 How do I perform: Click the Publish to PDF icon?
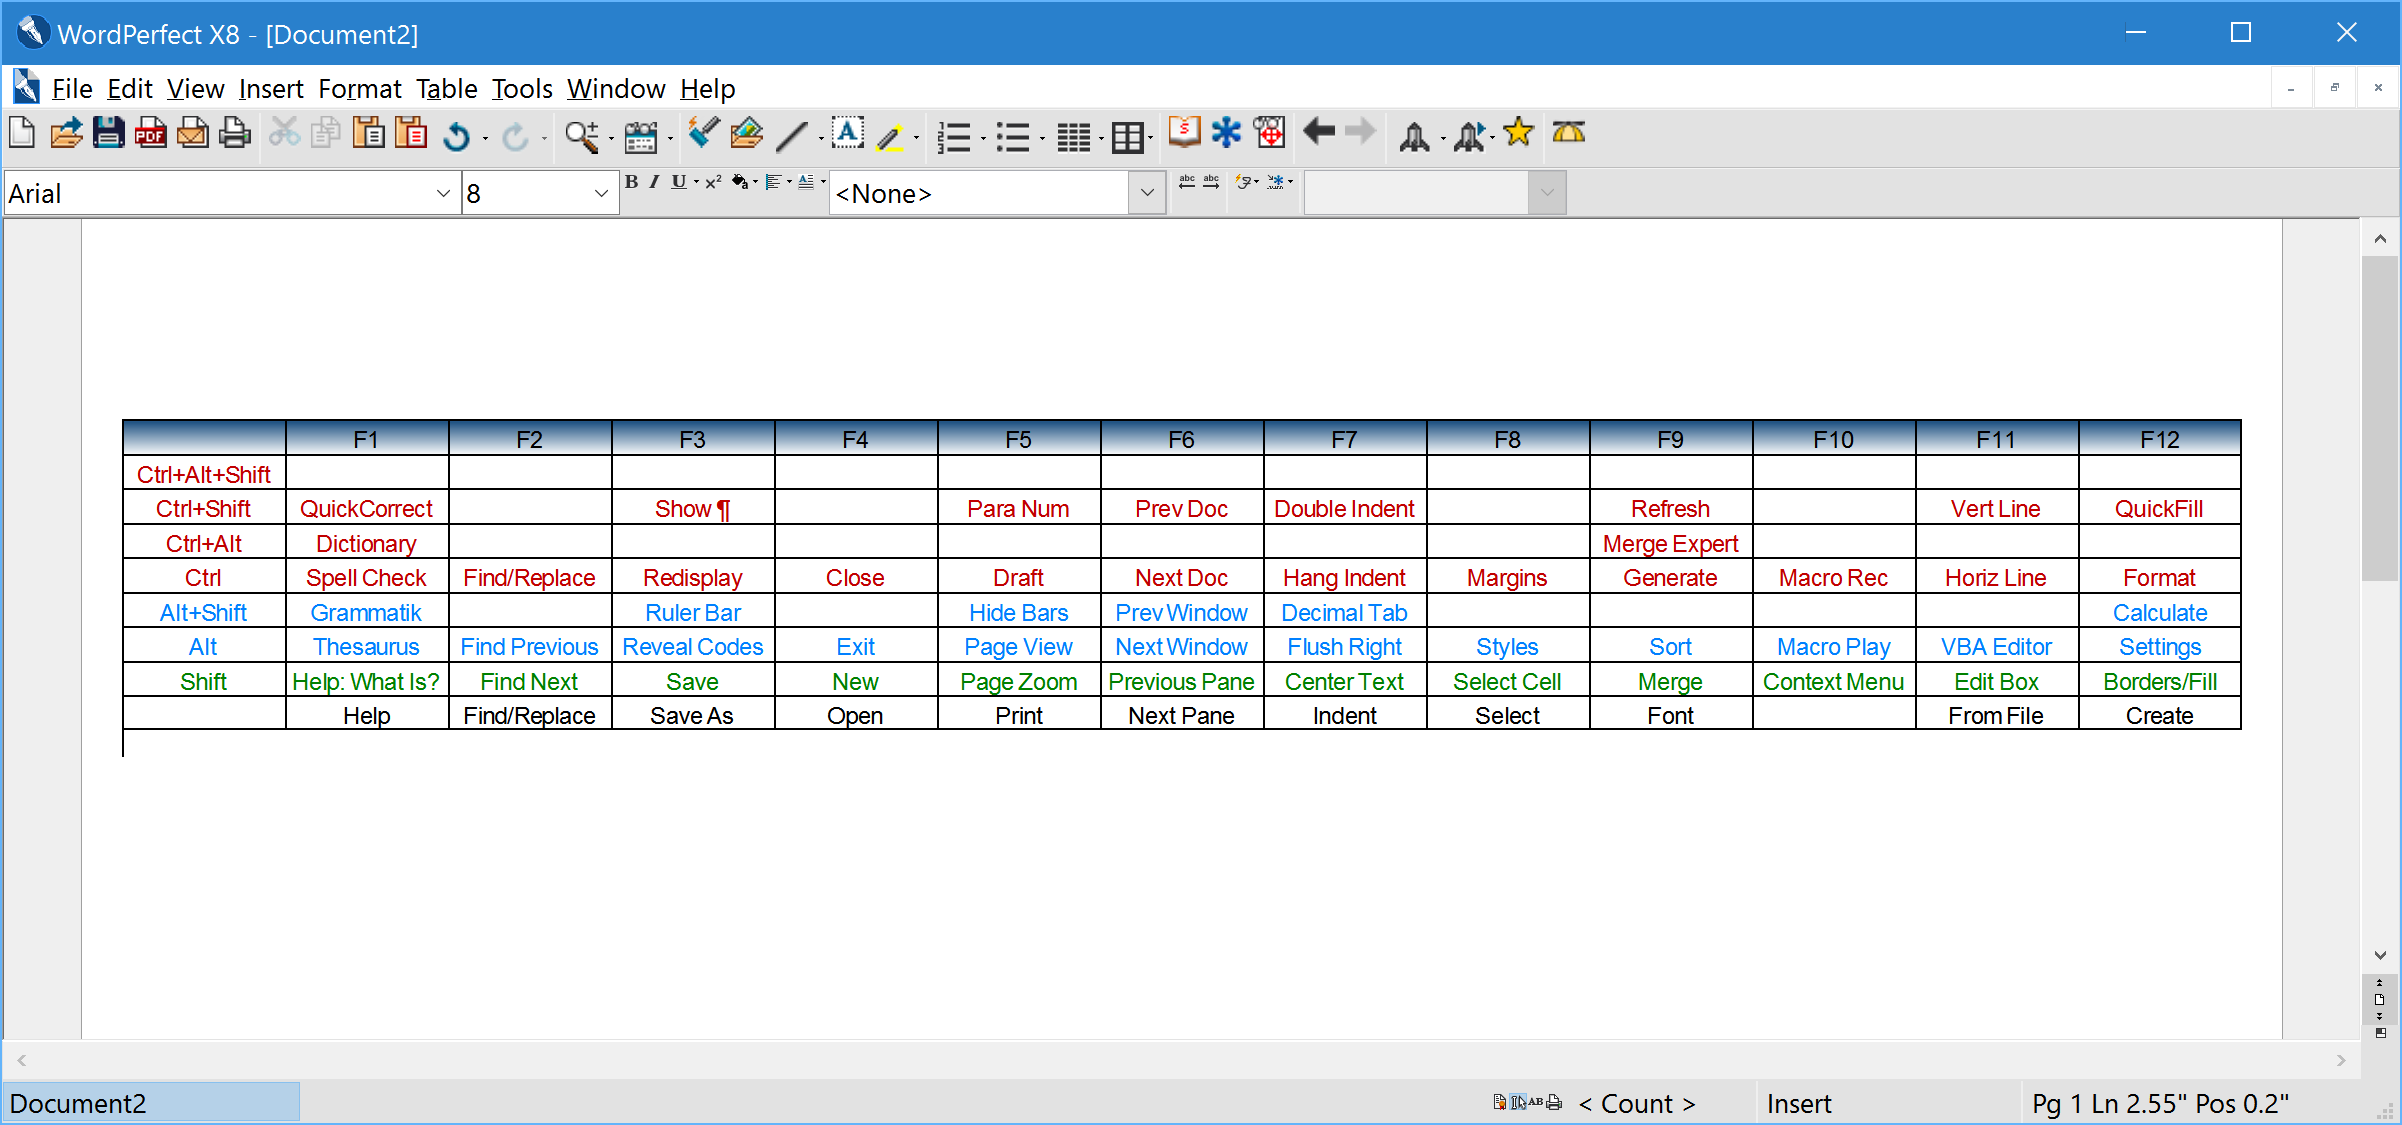(150, 133)
